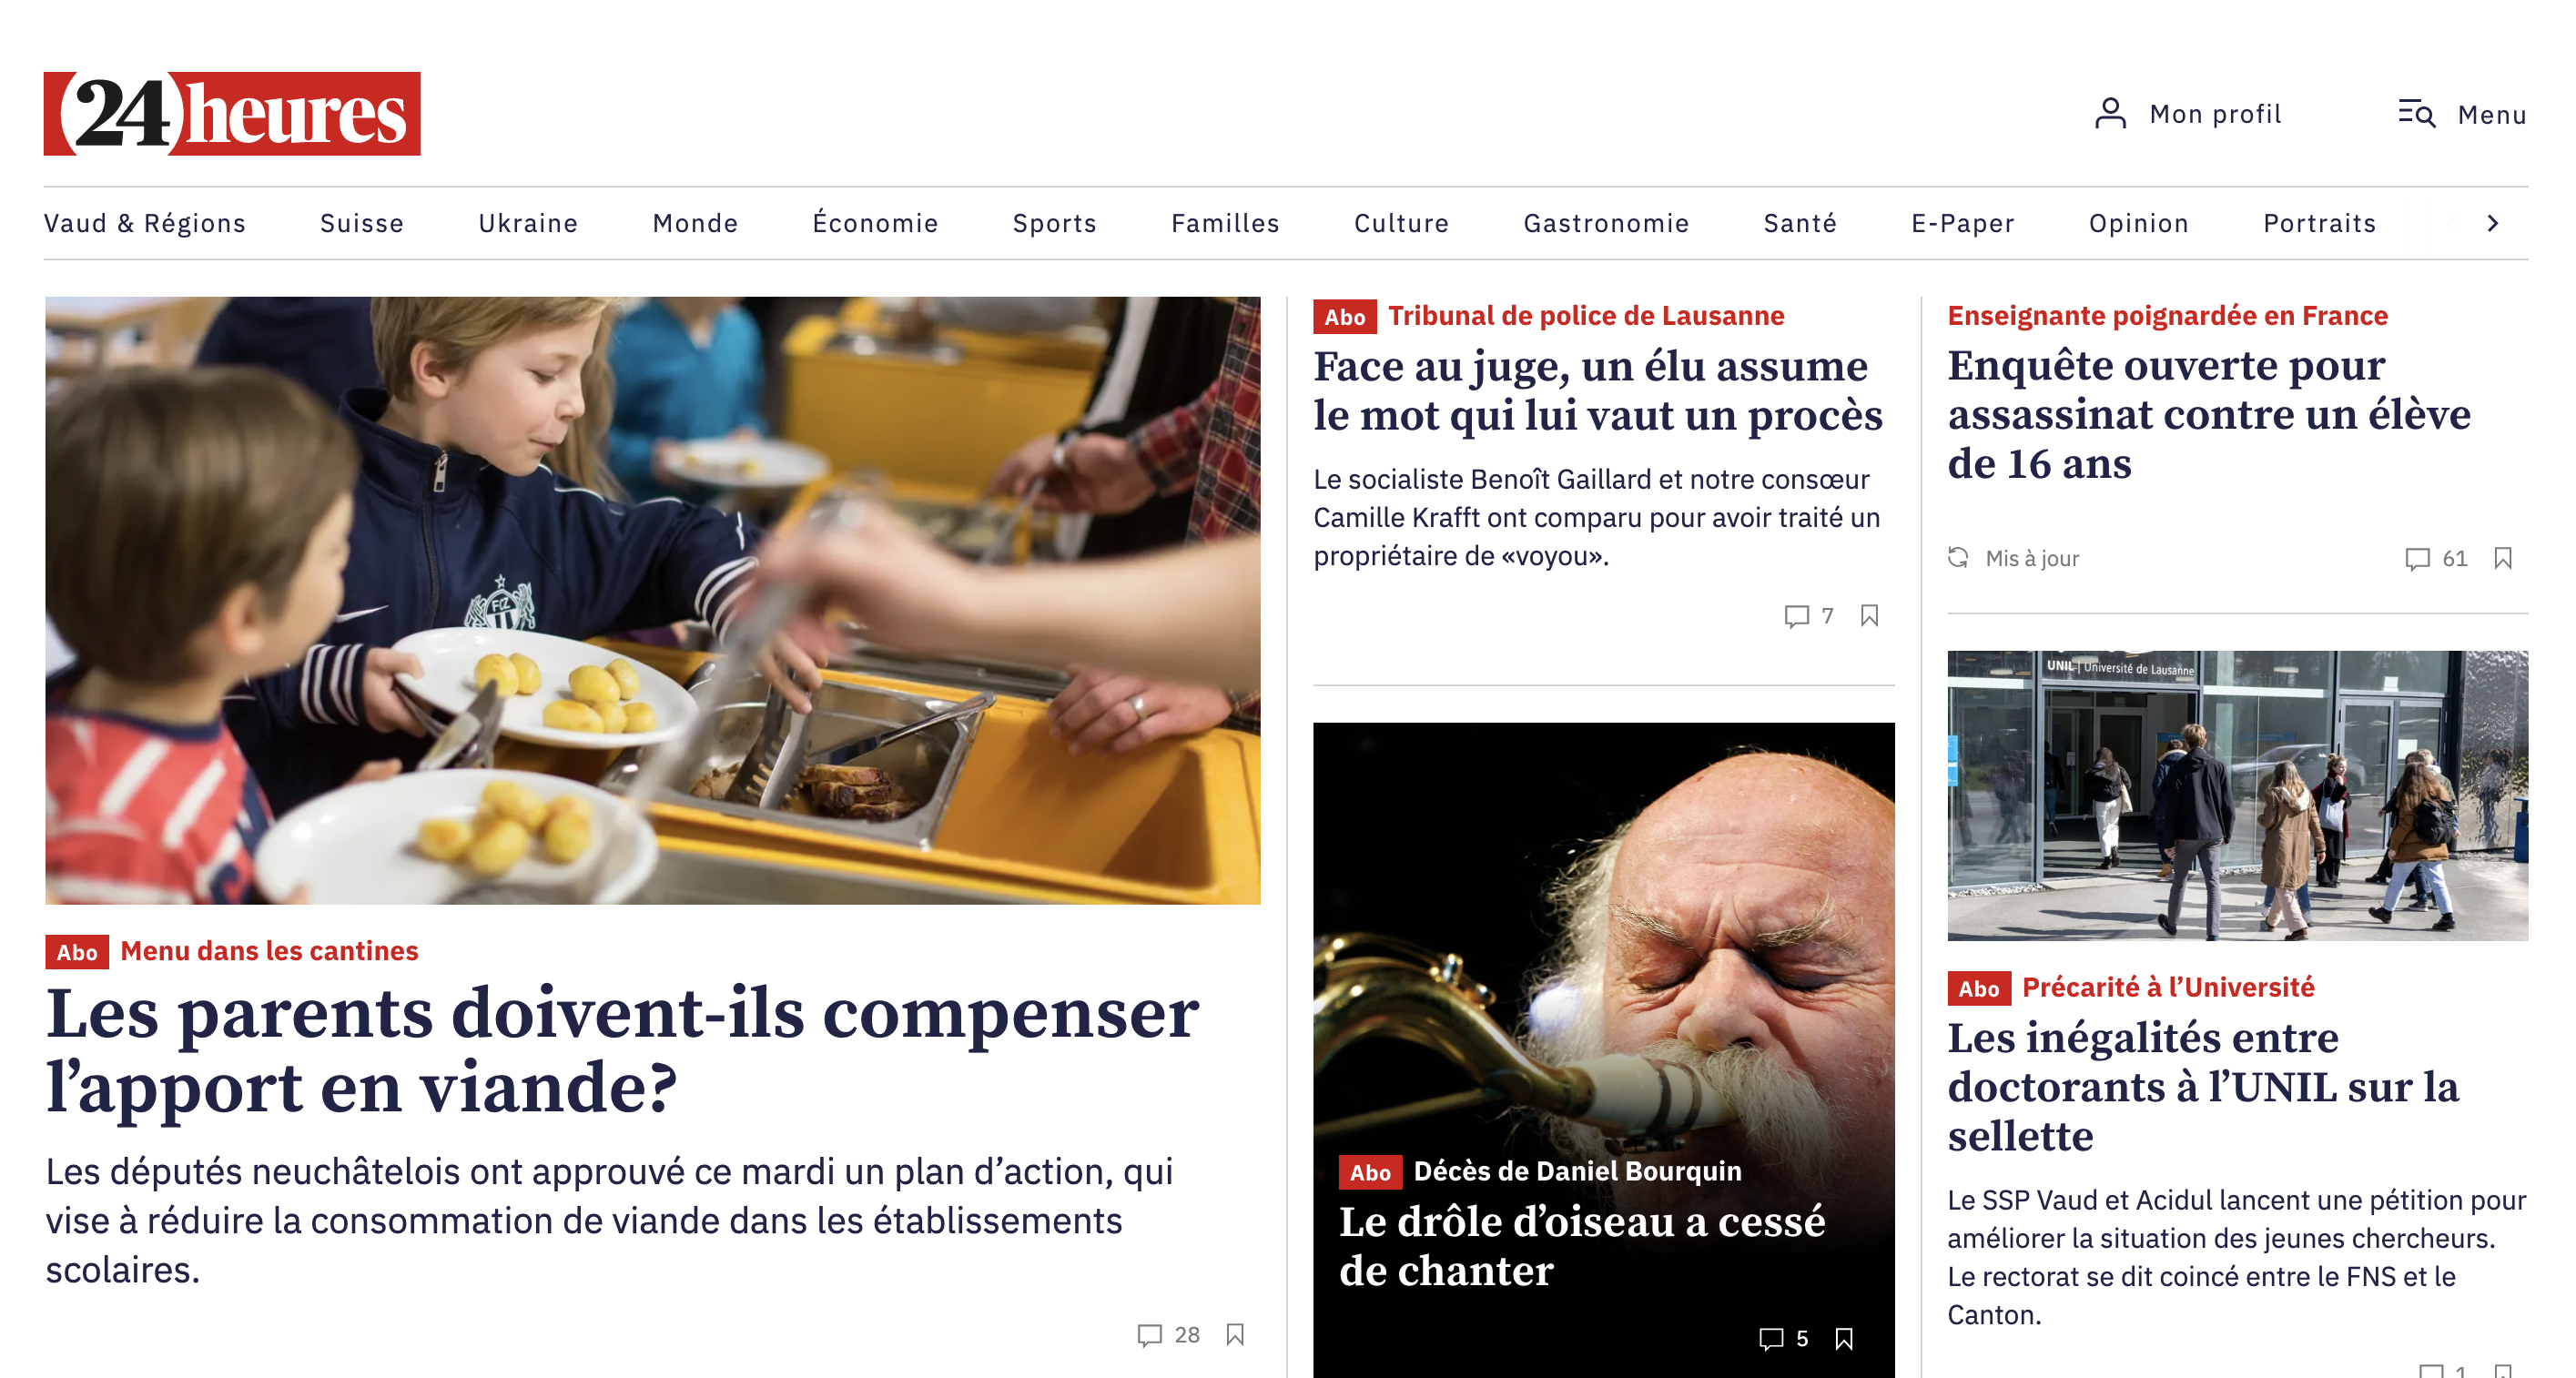The image size is (2576, 1378).
Task: Open the UNIL building entrance photo
Action: (2237, 796)
